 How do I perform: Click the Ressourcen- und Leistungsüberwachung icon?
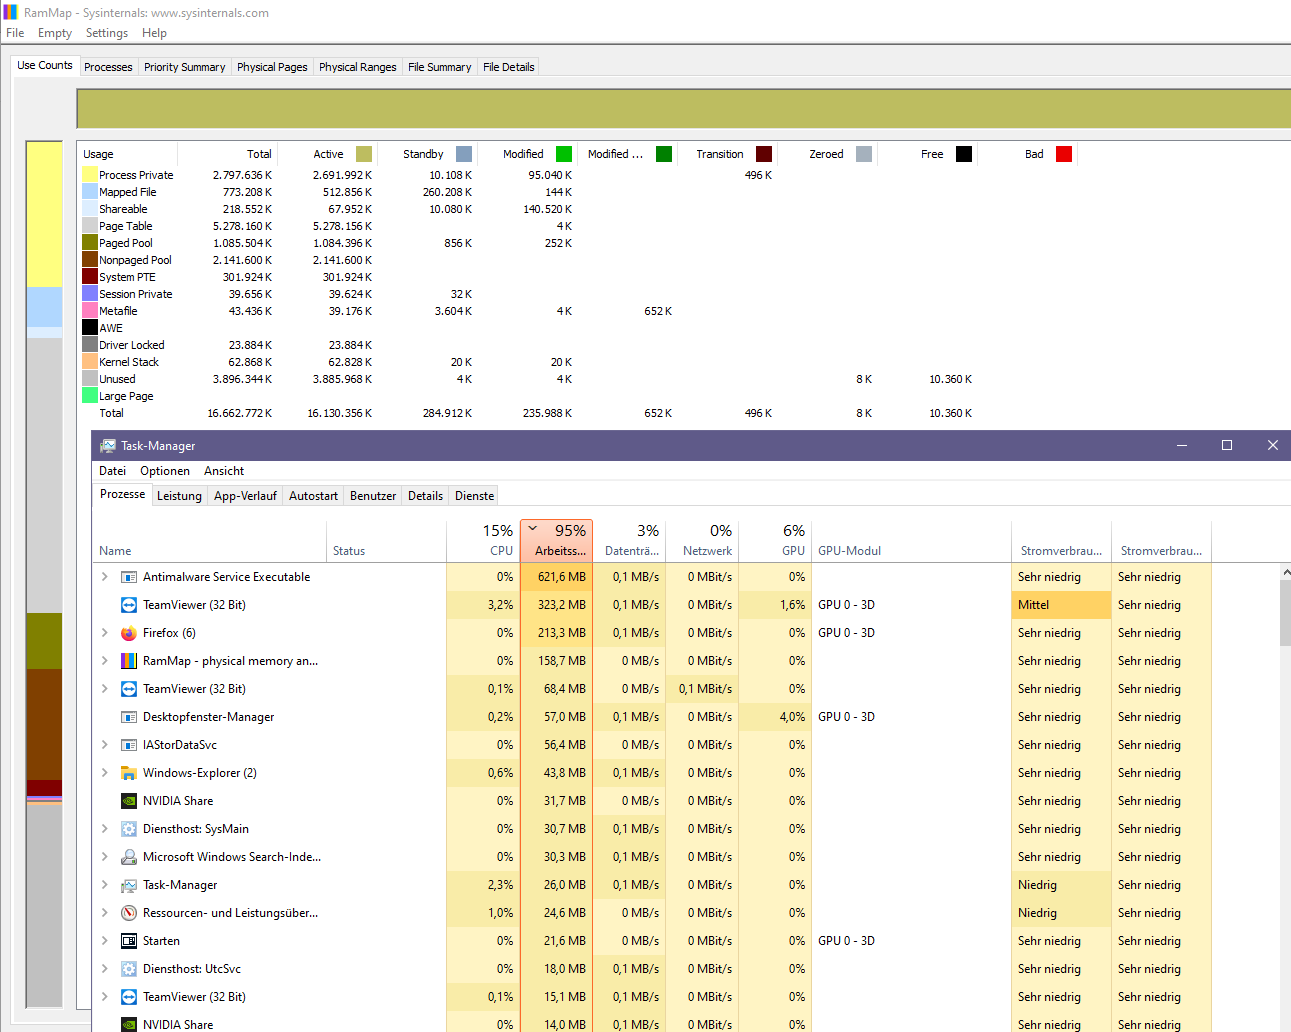[x=129, y=913]
